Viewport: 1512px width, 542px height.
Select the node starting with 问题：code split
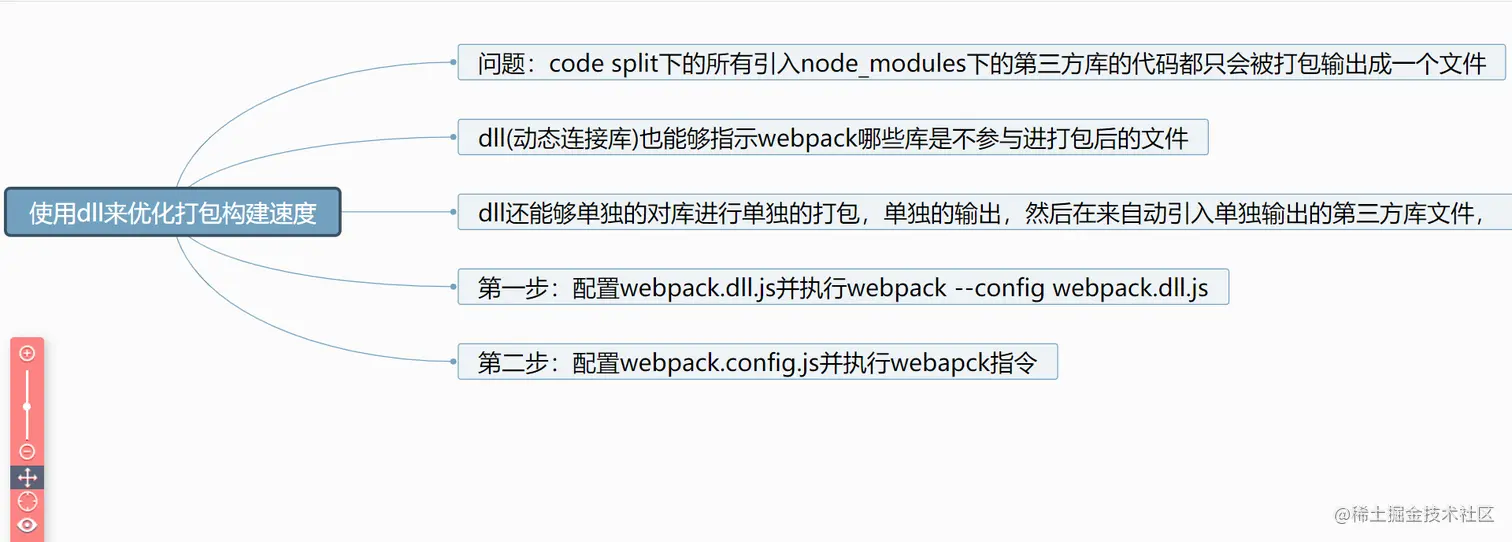point(982,62)
